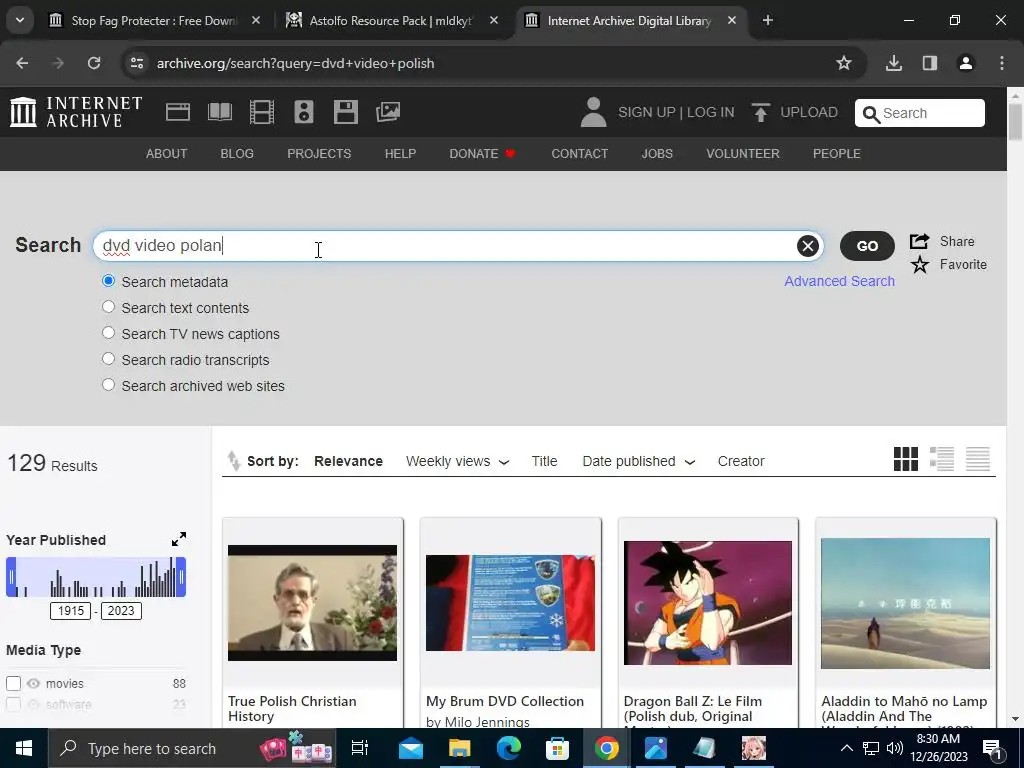Open a new browser tab
This screenshot has height=768, width=1024.
click(768, 21)
